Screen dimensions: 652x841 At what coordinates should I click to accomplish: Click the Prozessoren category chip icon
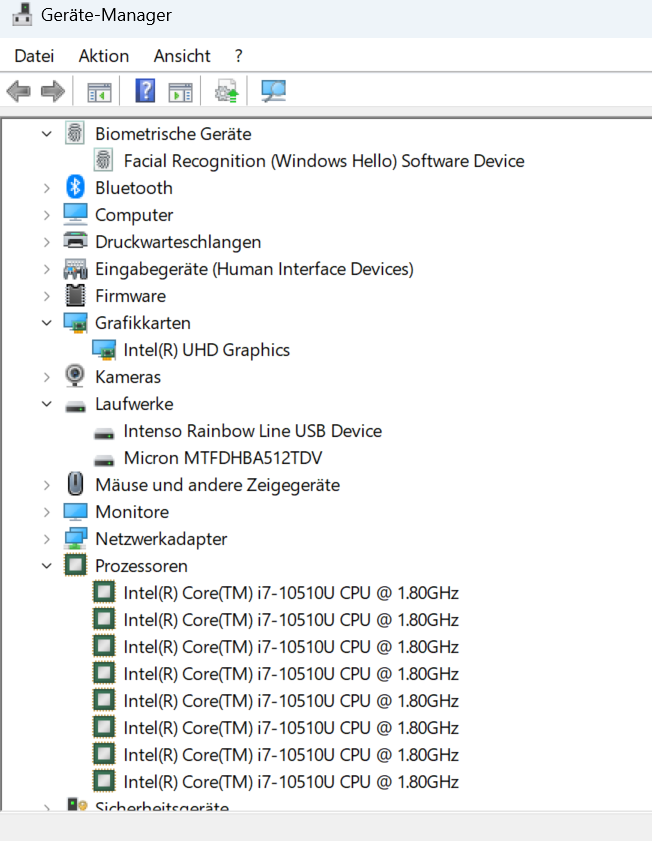pos(75,565)
